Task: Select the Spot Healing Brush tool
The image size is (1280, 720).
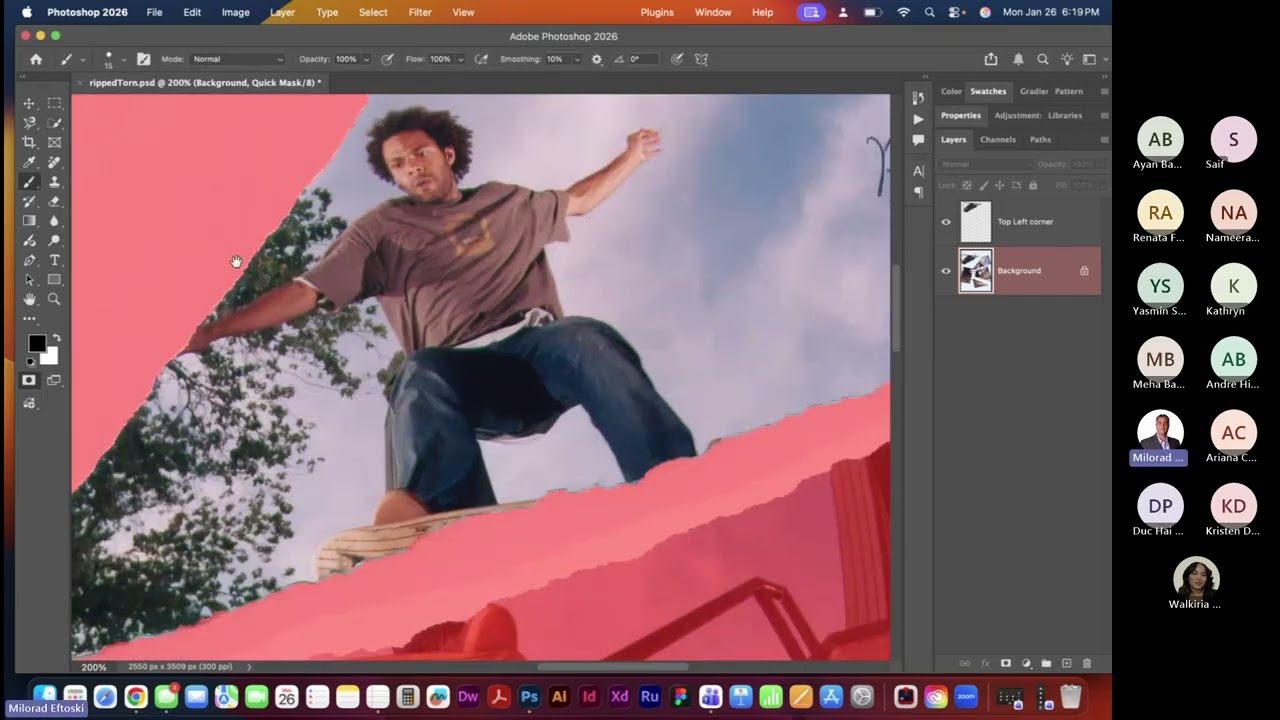Action: pyautogui.click(x=54, y=162)
